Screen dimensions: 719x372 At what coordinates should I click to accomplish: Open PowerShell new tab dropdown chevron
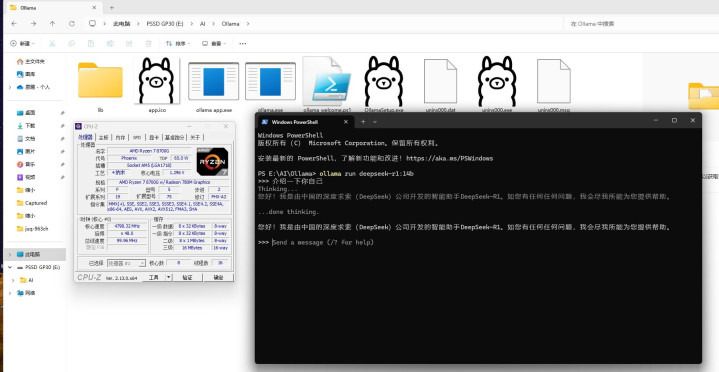coord(375,122)
